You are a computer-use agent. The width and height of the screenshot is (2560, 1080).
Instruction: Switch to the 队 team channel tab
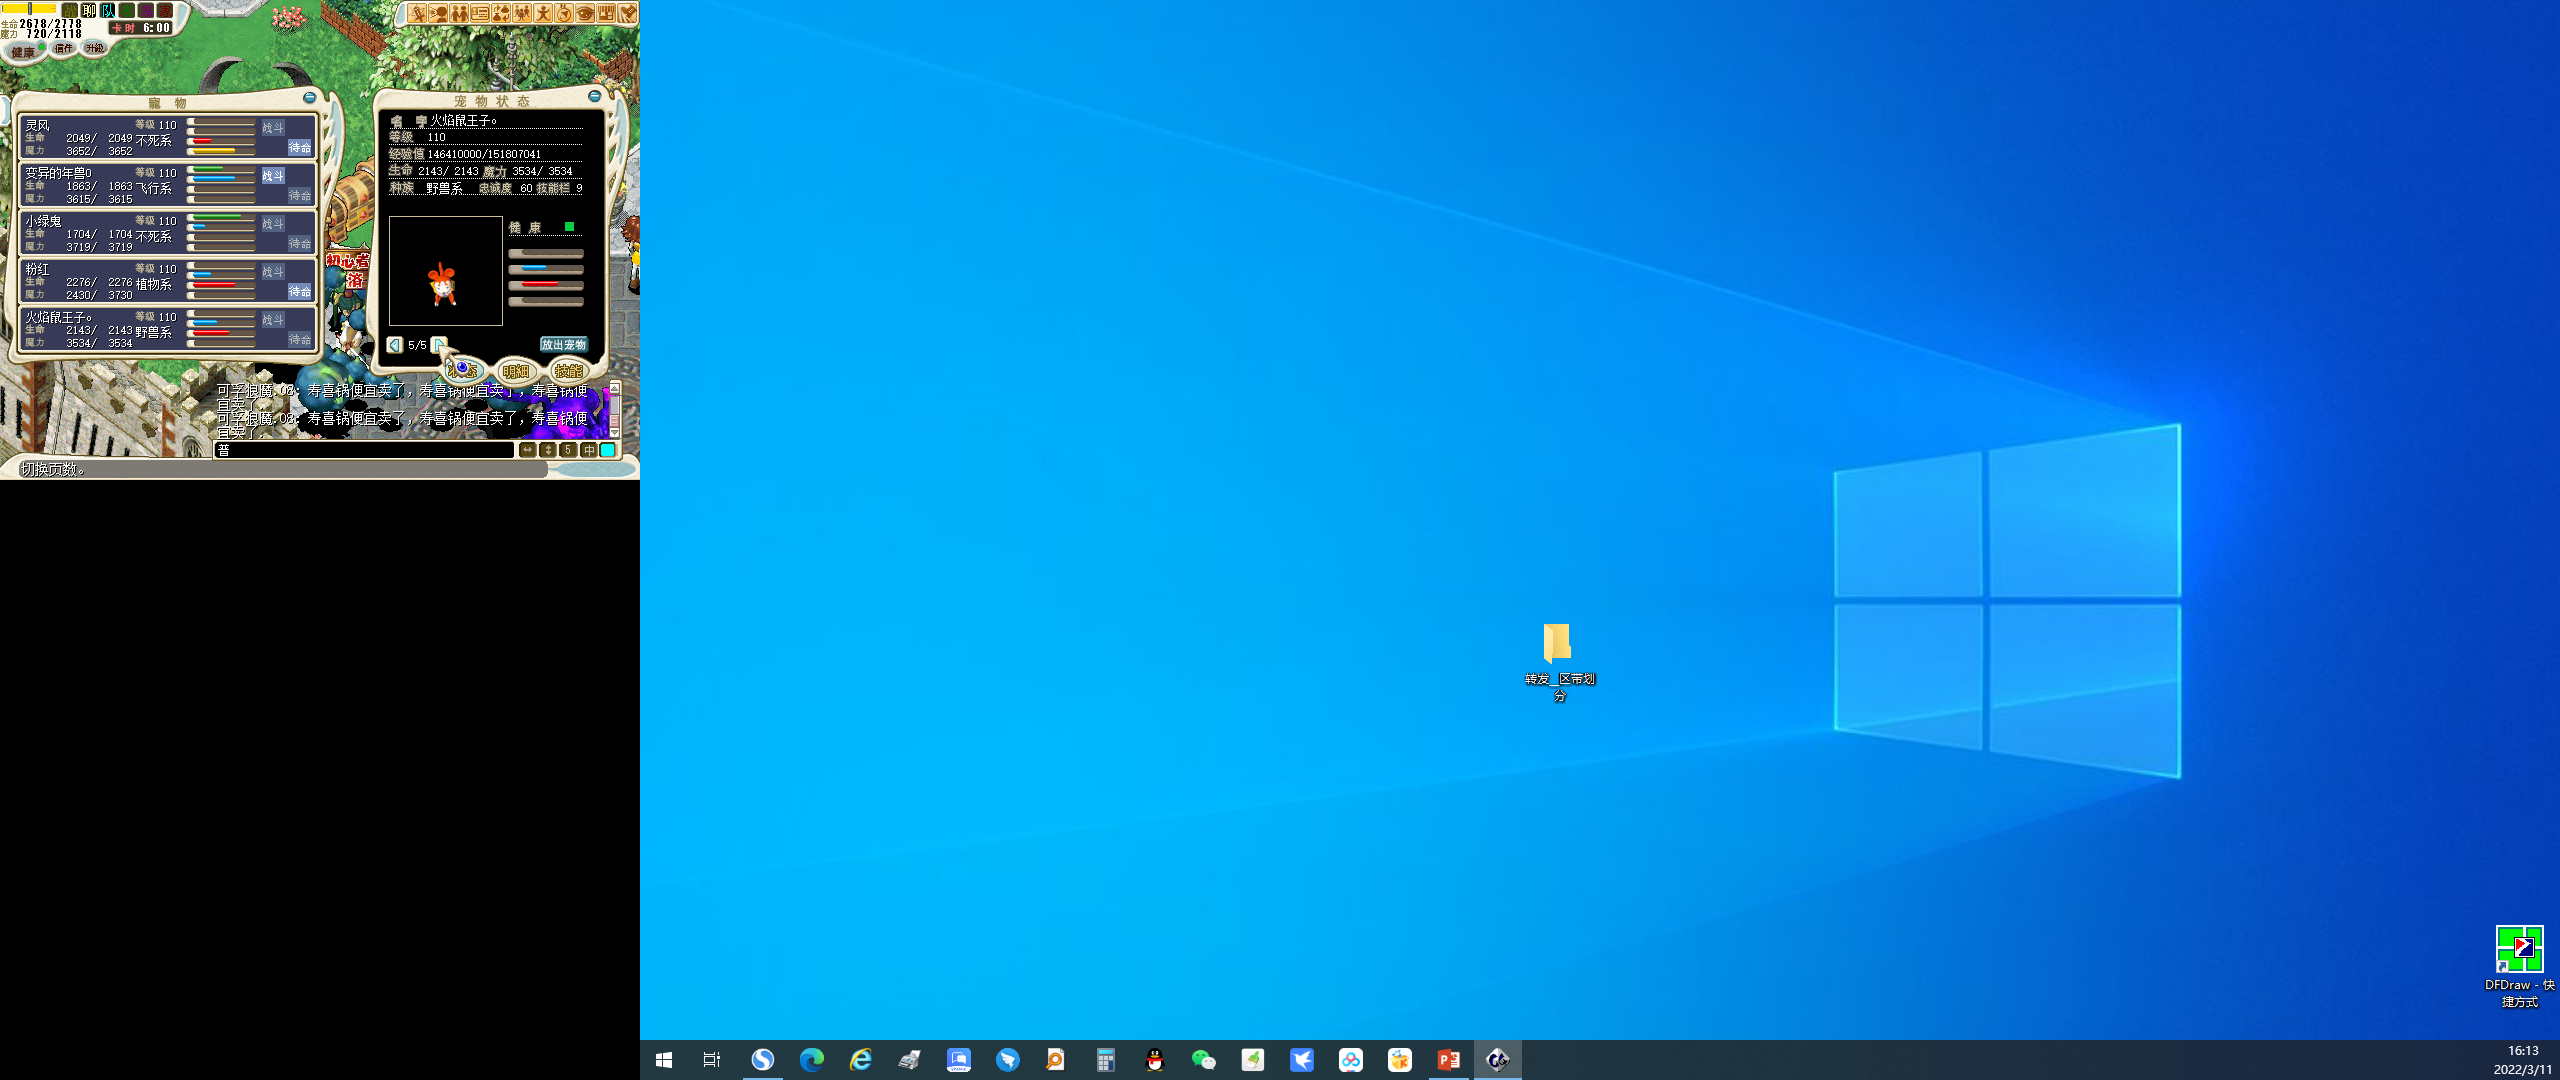(x=108, y=10)
